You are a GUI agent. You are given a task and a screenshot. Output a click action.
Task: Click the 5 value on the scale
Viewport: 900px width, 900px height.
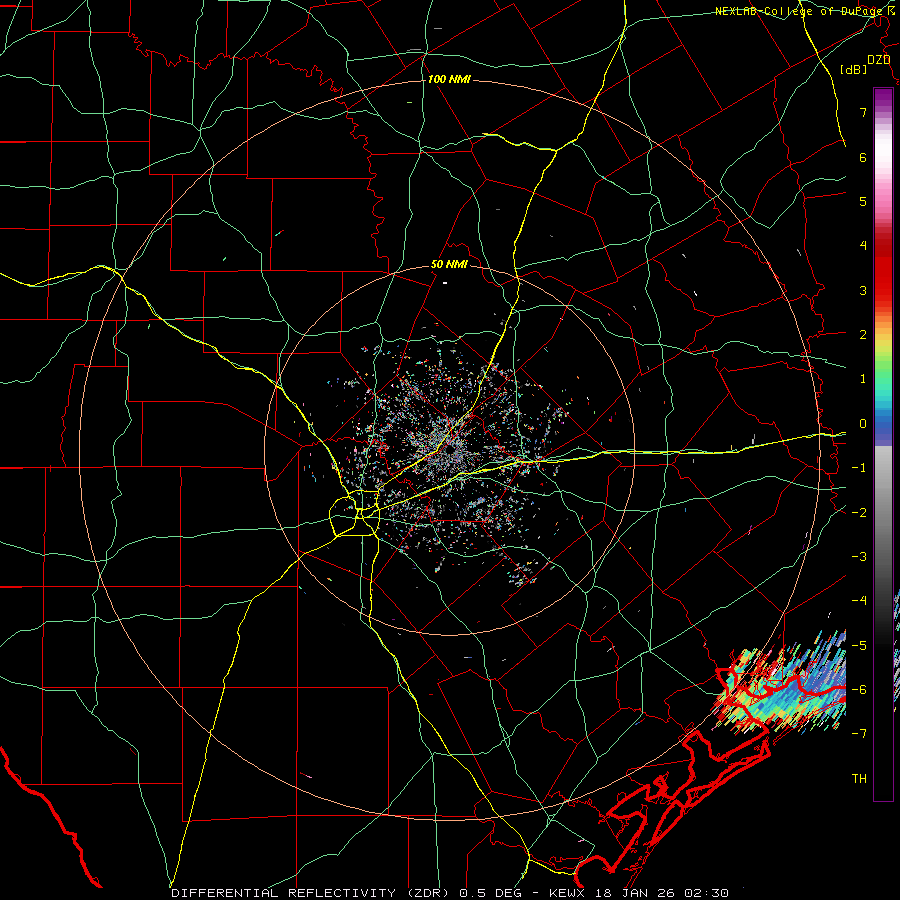tap(863, 201)
